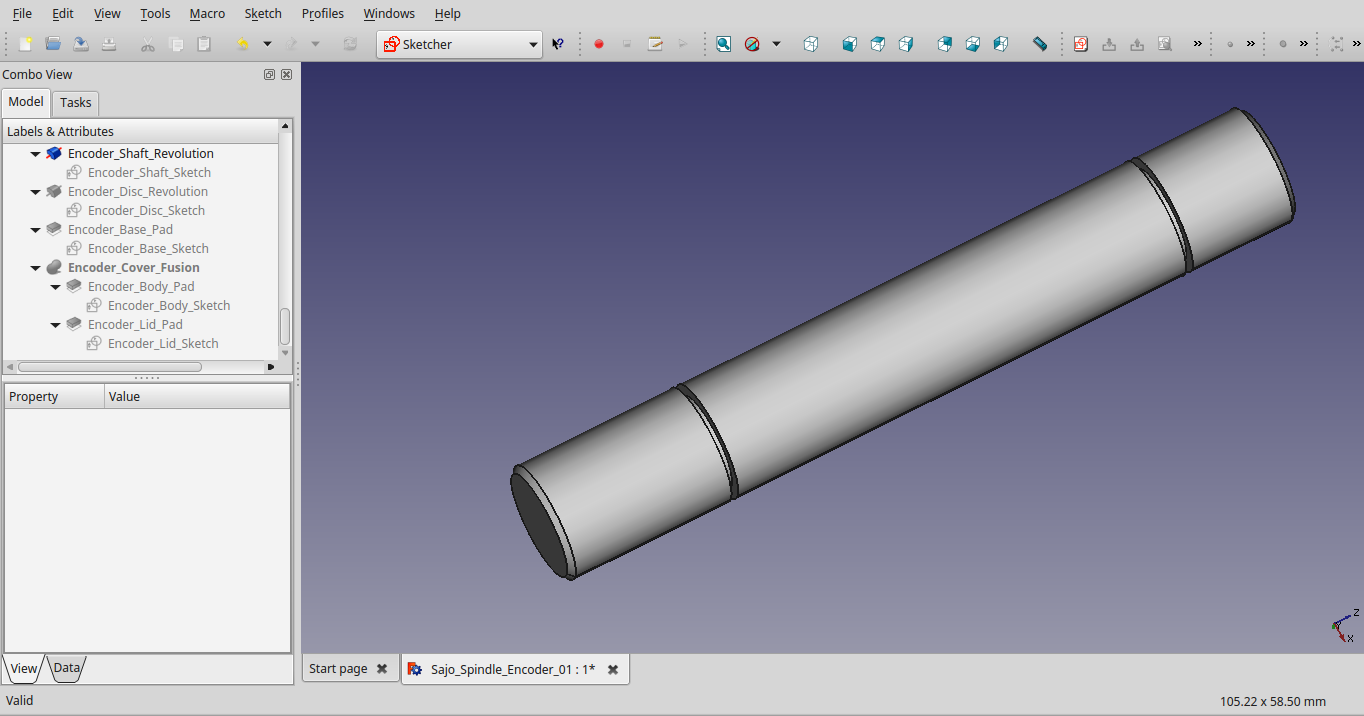The image size is (1364, 716).
Task: Click the Property column header
Action: tap(55, 397)
